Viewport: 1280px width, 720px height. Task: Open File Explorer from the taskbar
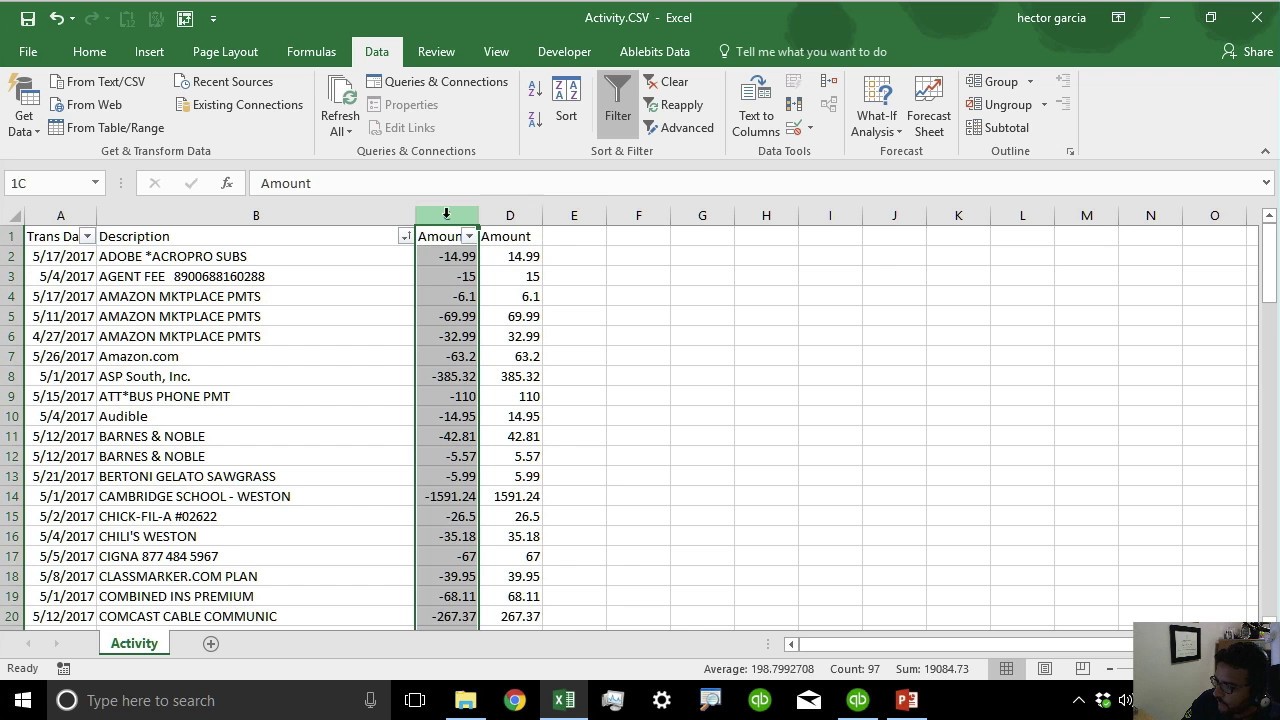coord(465,700)
